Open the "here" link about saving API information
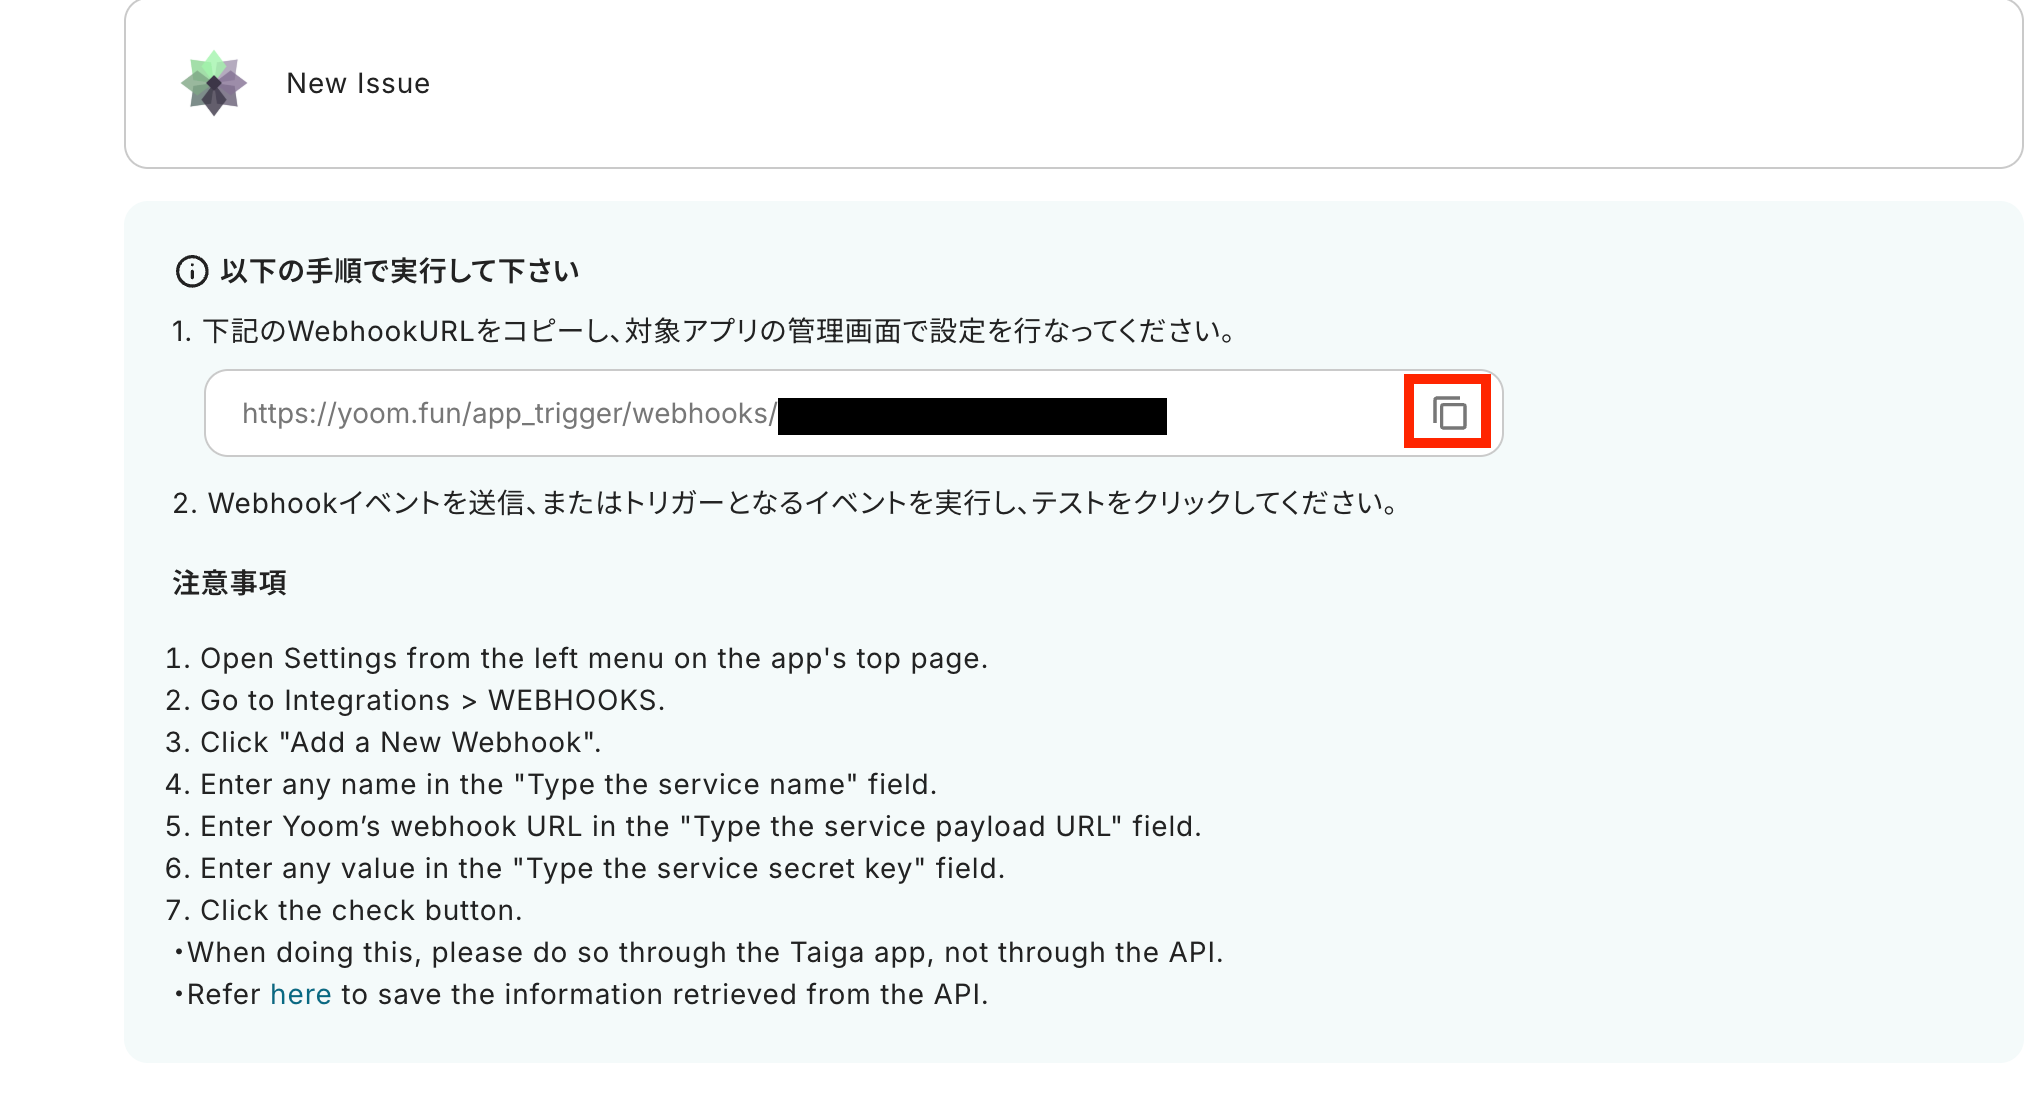 300,994
